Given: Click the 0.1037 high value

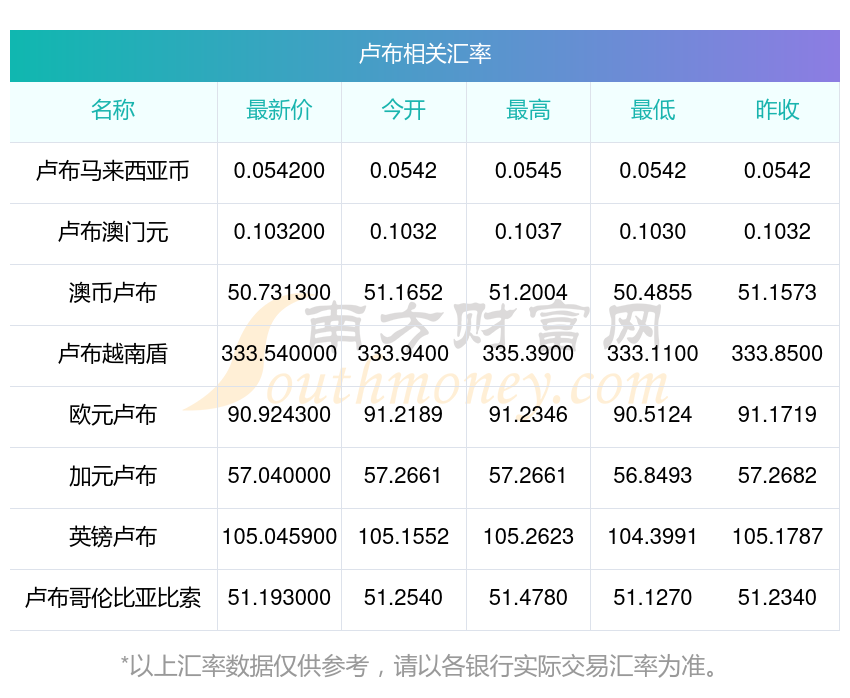Looking at the screenshot, I should point(528,232).
